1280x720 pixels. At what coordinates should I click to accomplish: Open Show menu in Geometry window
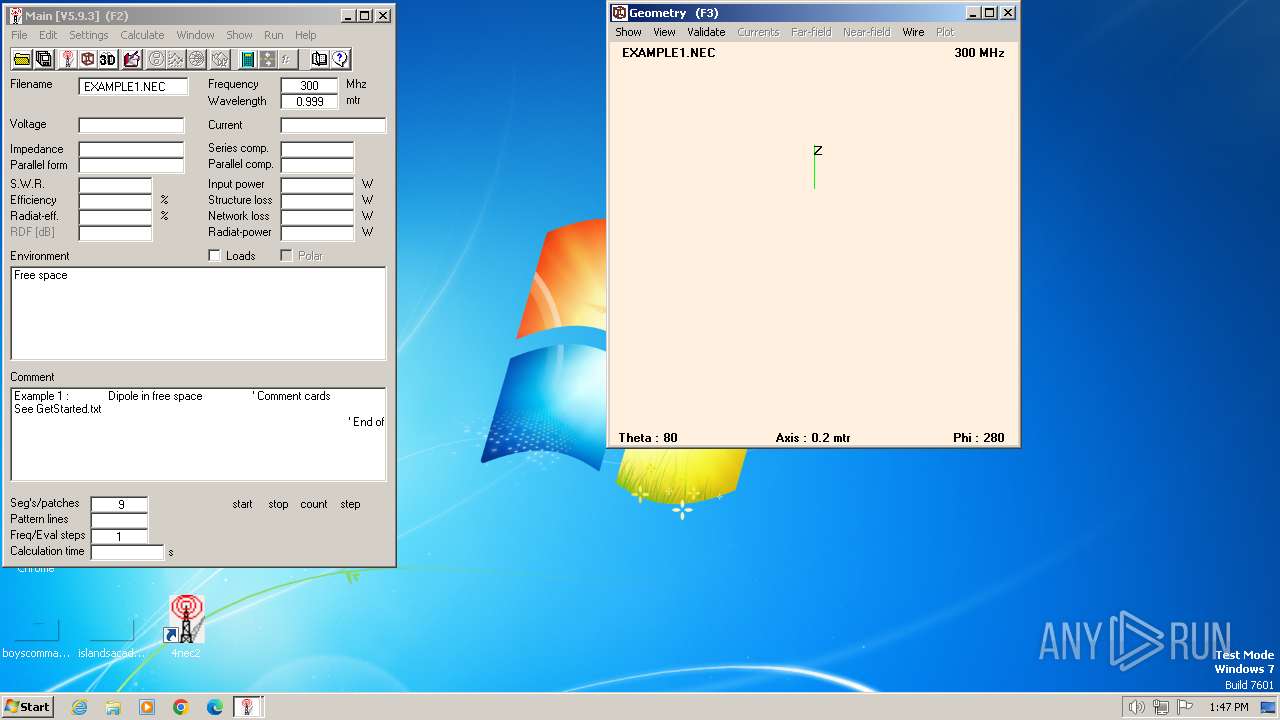(x=628, y=32)
